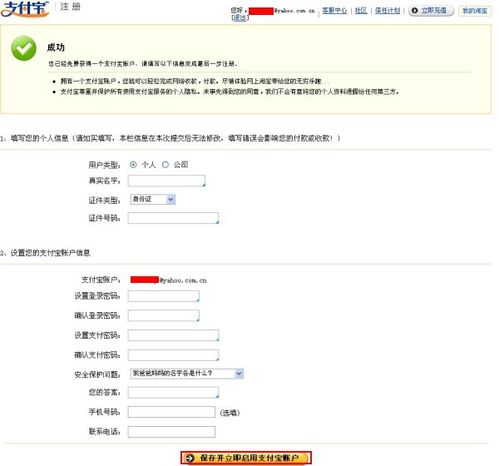This screenshot has height=466, width=499.
Task: Click the 设置支付密码 field
Action: pos(173,335)
